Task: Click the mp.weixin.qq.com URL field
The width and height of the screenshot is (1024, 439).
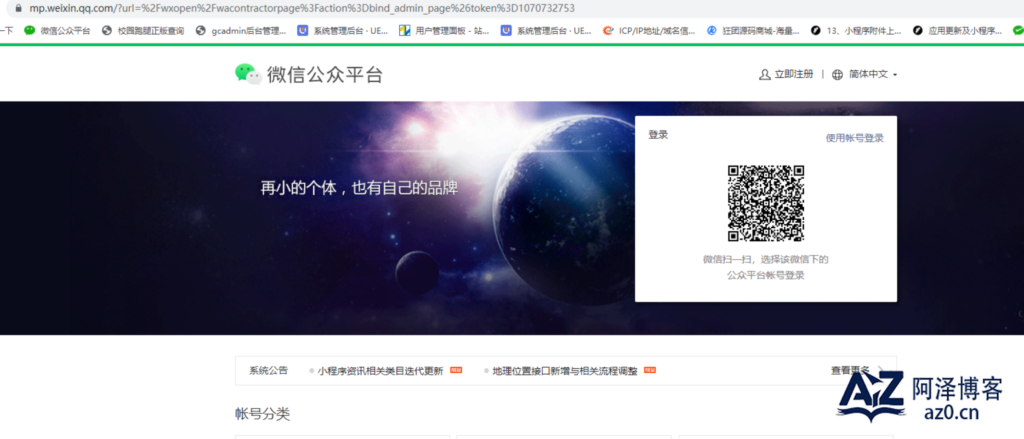Action: click(x=302, y=8)
